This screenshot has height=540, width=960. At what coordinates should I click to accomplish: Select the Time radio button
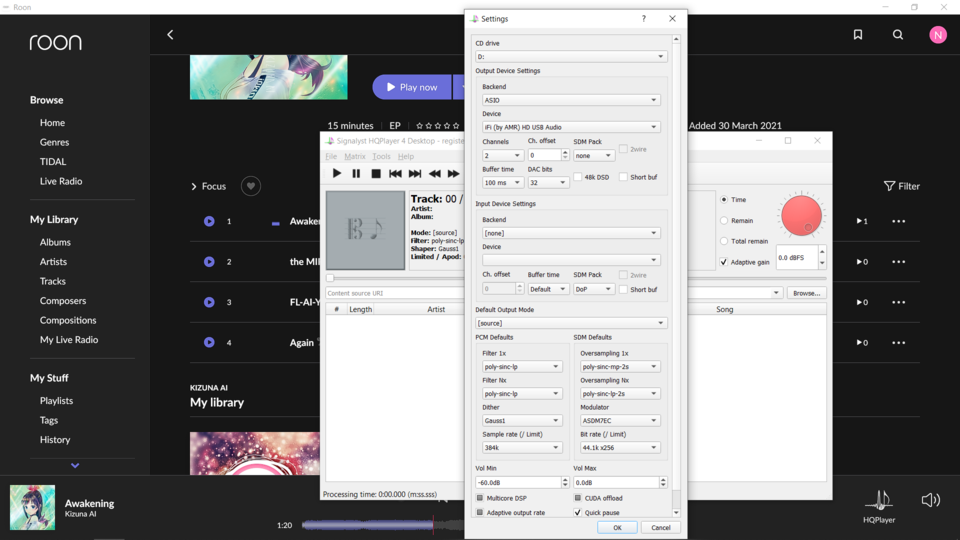724,200
